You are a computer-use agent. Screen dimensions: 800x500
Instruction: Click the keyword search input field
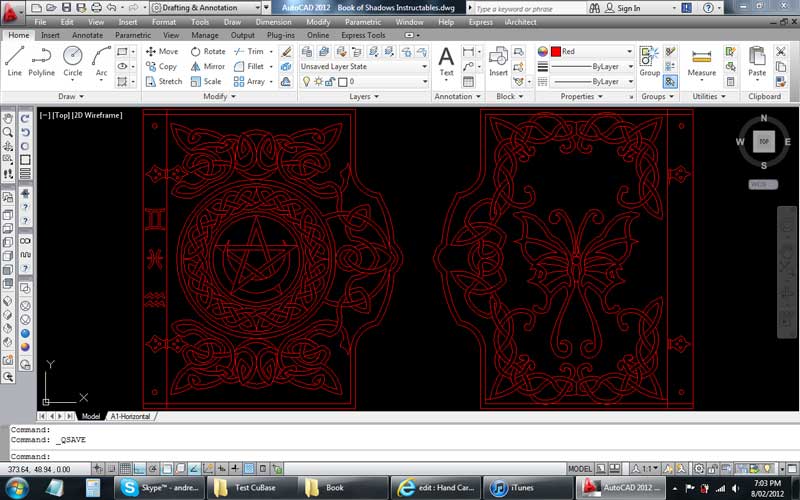pos(531,9)
